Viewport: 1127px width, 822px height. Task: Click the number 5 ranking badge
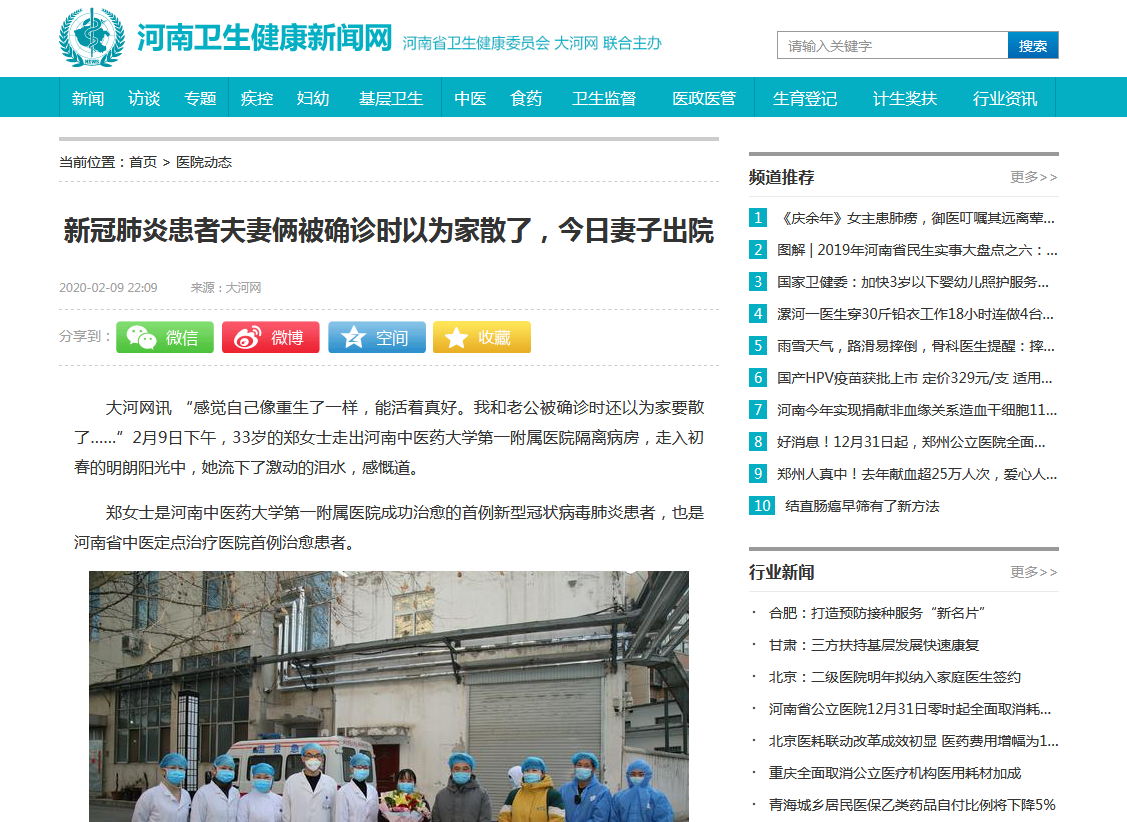(759, 346)
